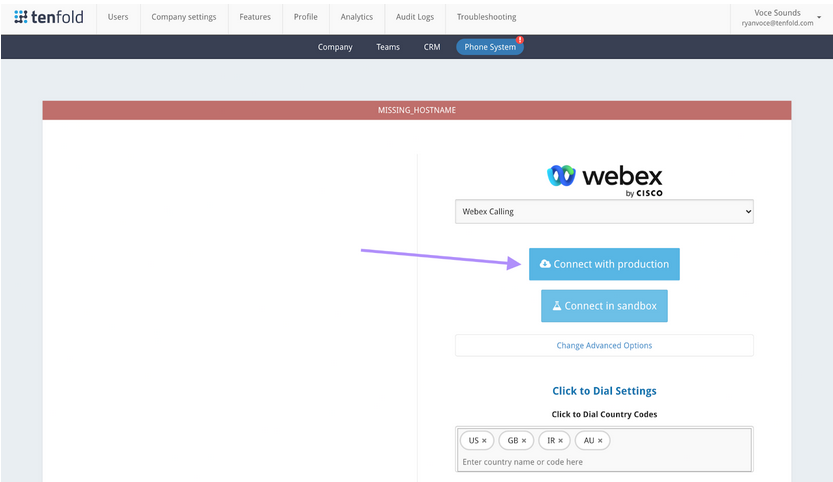
Task: View the Audit Logs
Action: (415, 17)
